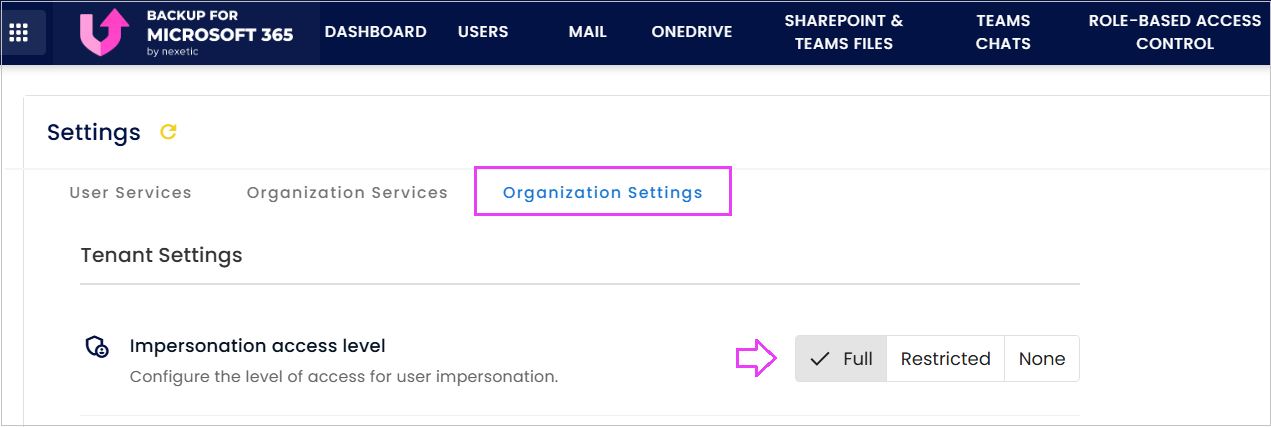Screen dimensions: 1271x427
Task: Open the Users section
Action: (483, 32)
